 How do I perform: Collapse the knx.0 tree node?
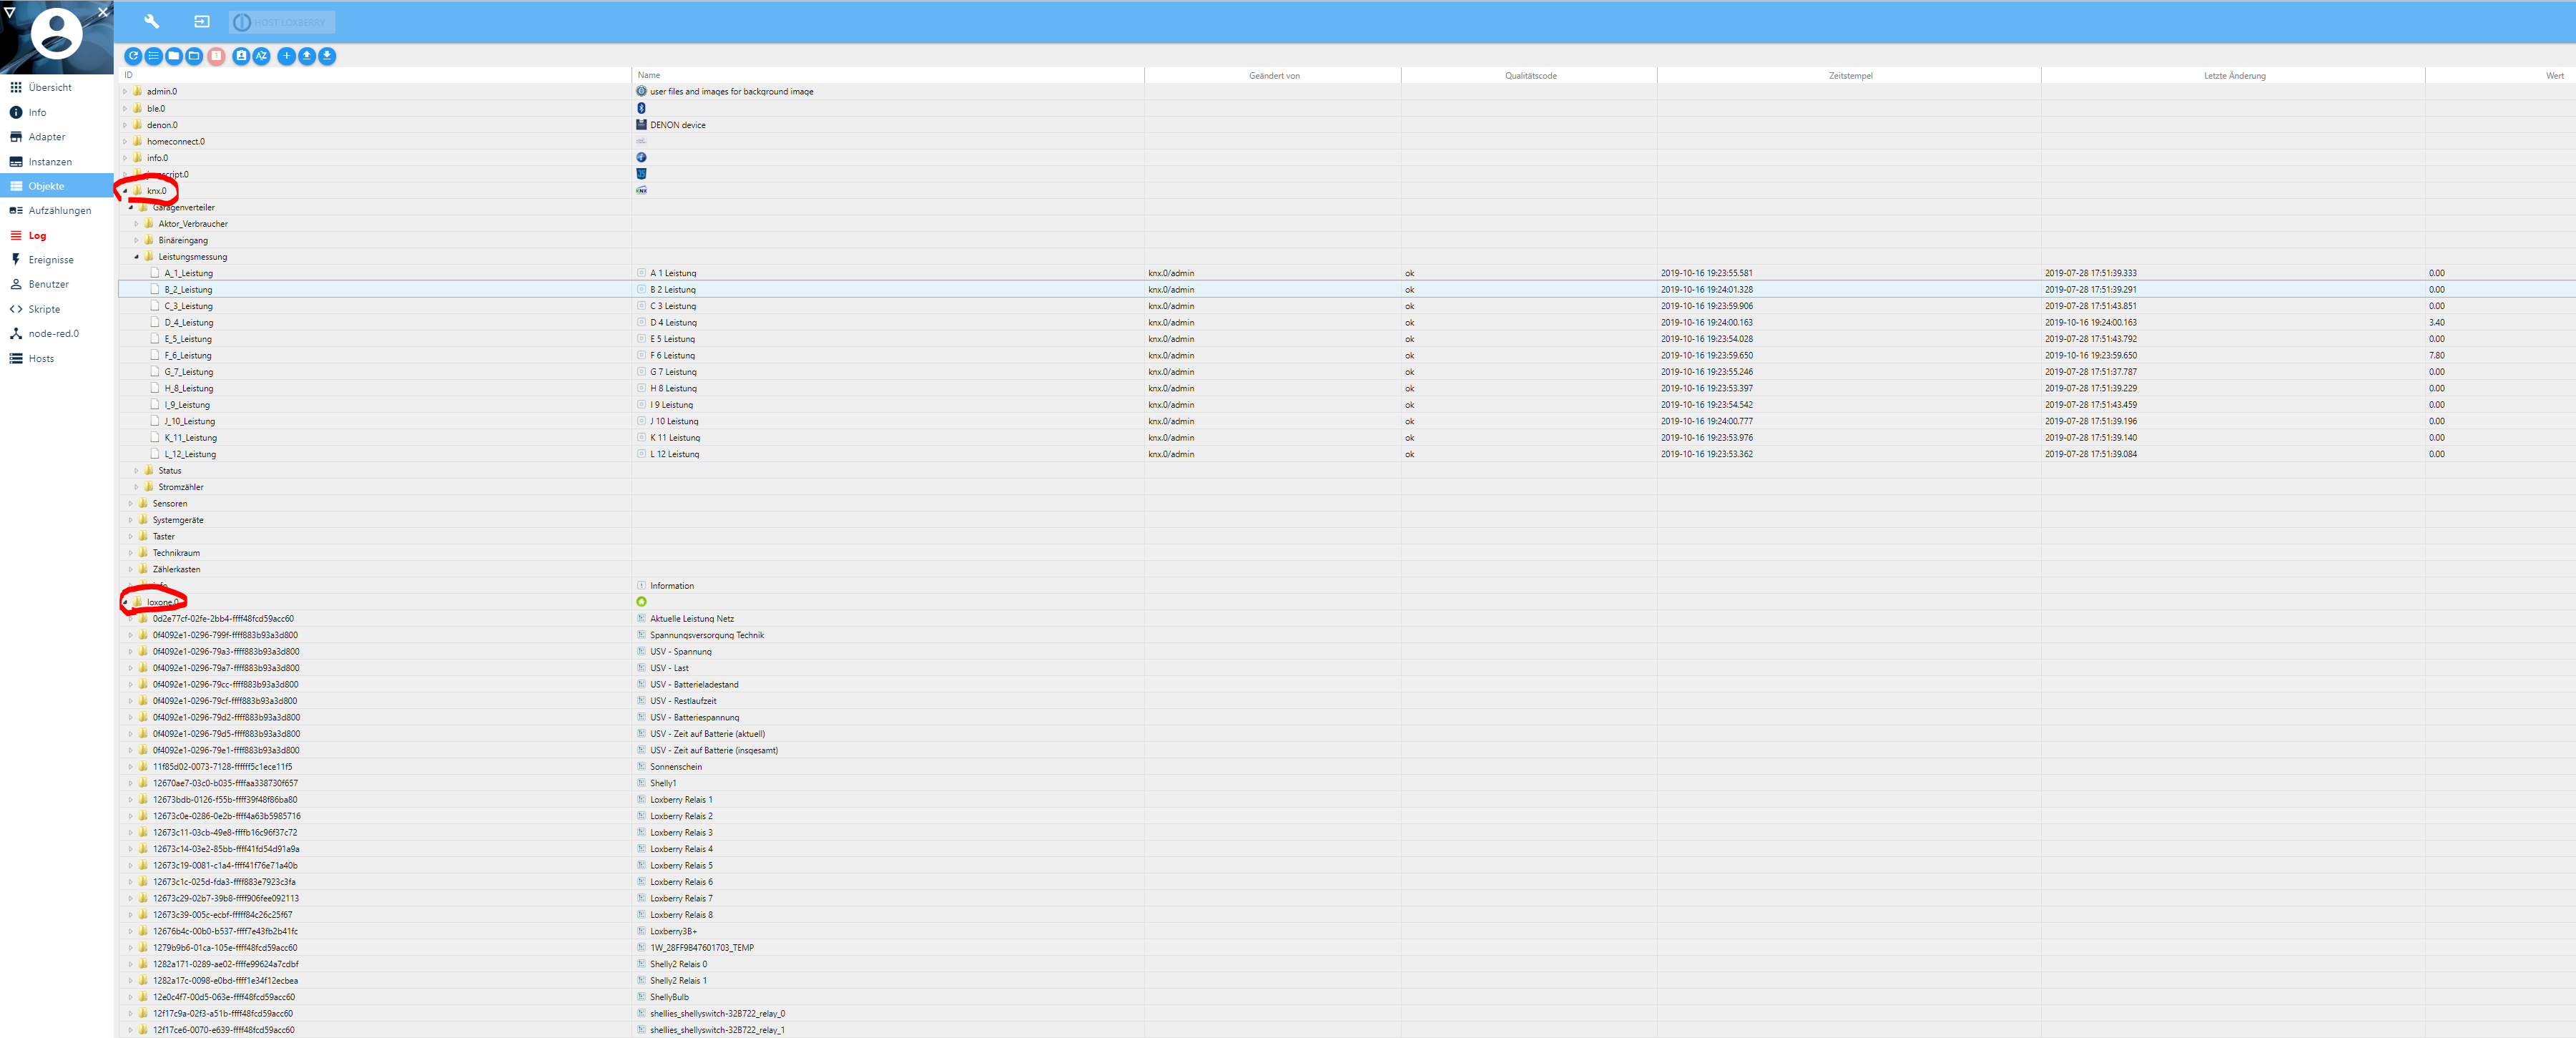(125, 191)
